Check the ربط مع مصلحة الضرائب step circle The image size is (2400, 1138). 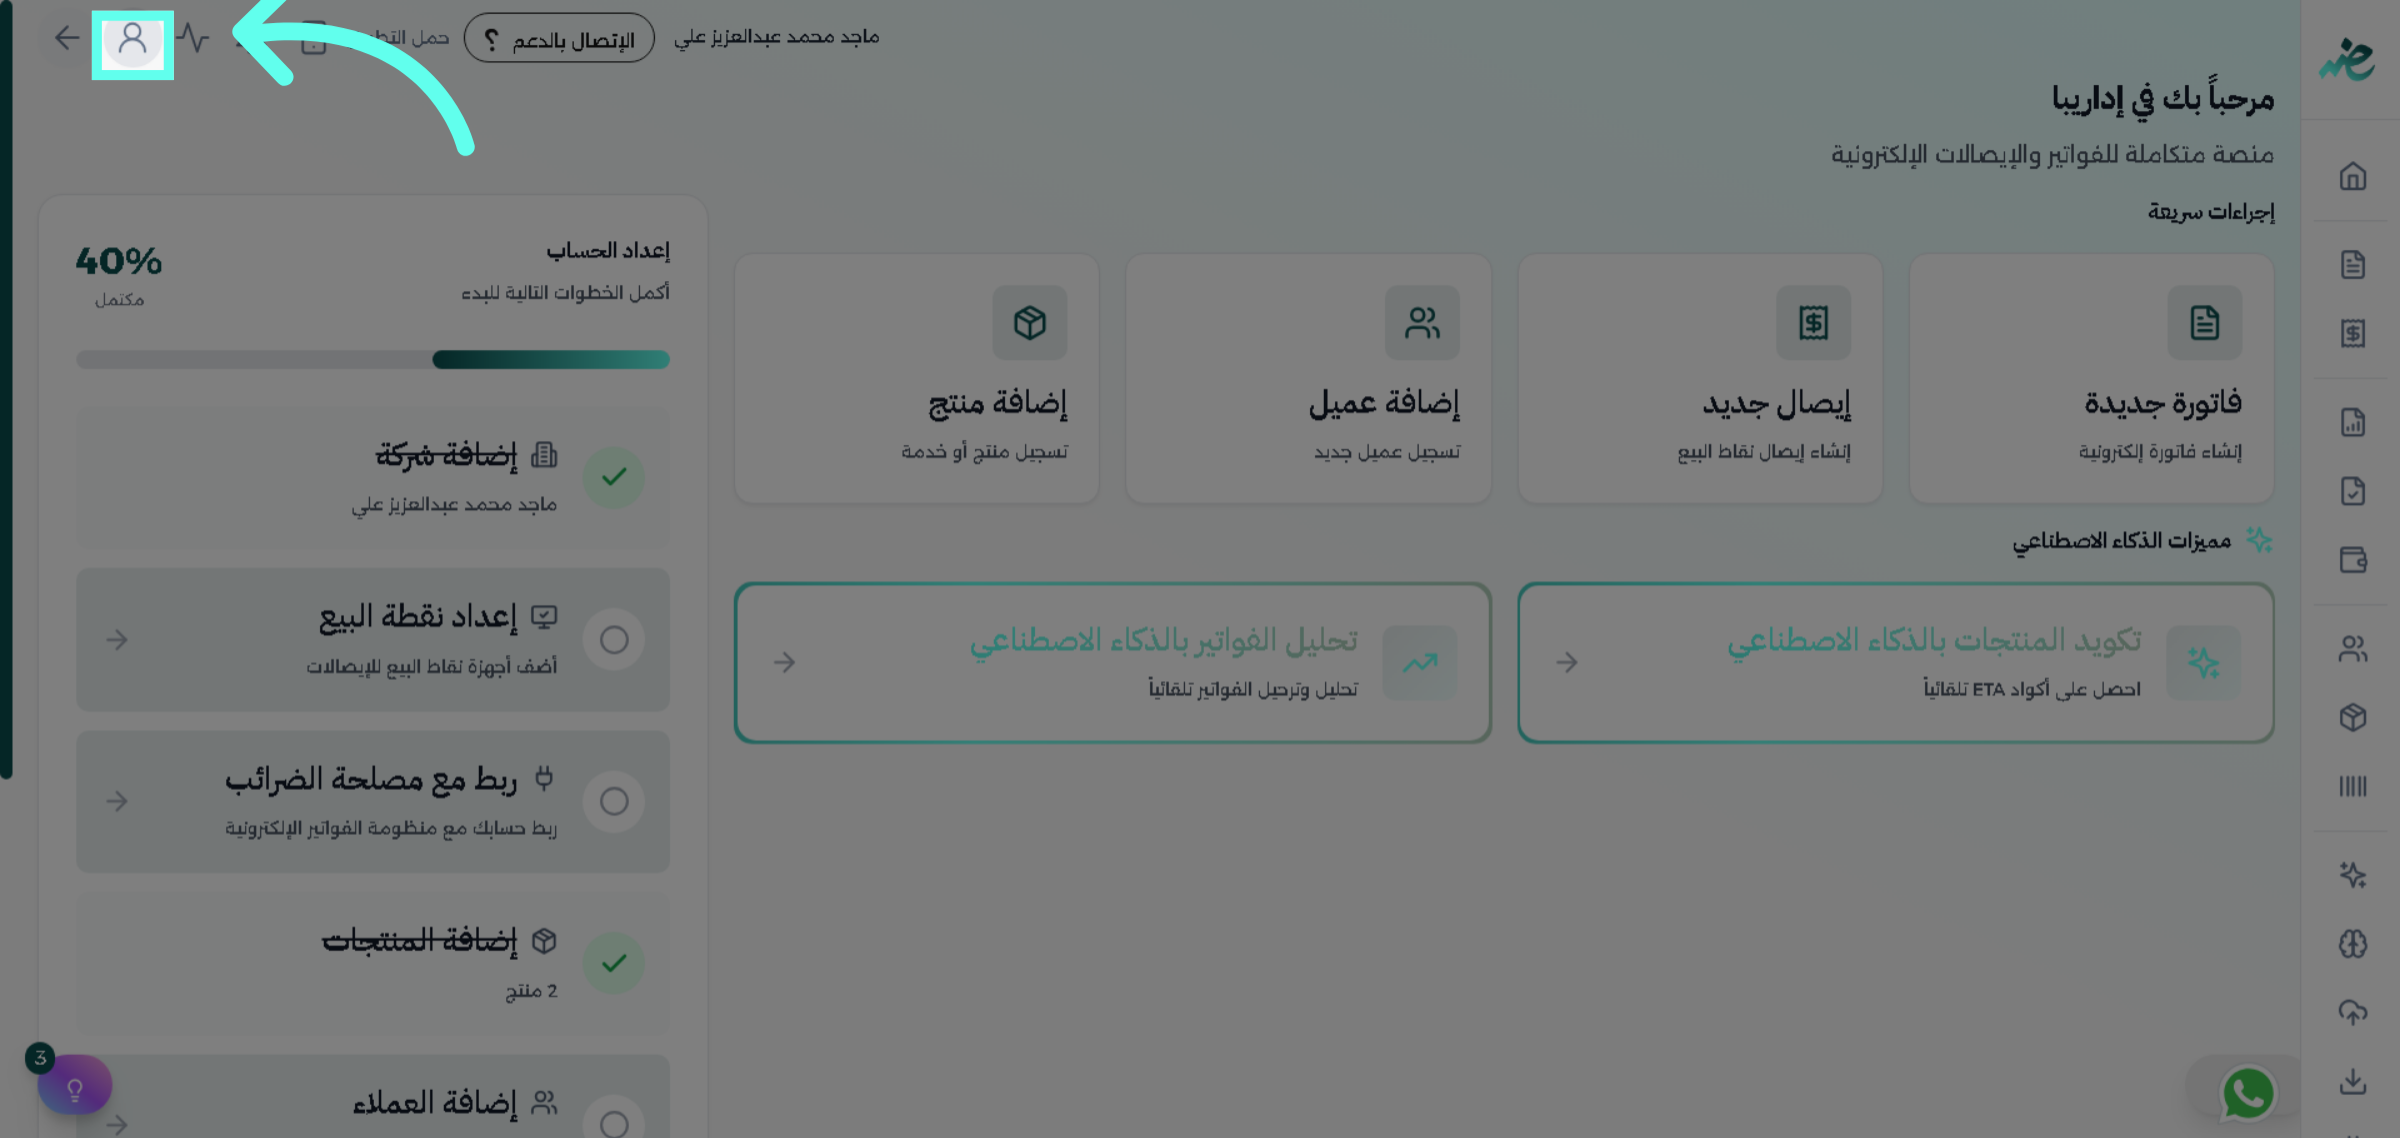coord(615,800)
